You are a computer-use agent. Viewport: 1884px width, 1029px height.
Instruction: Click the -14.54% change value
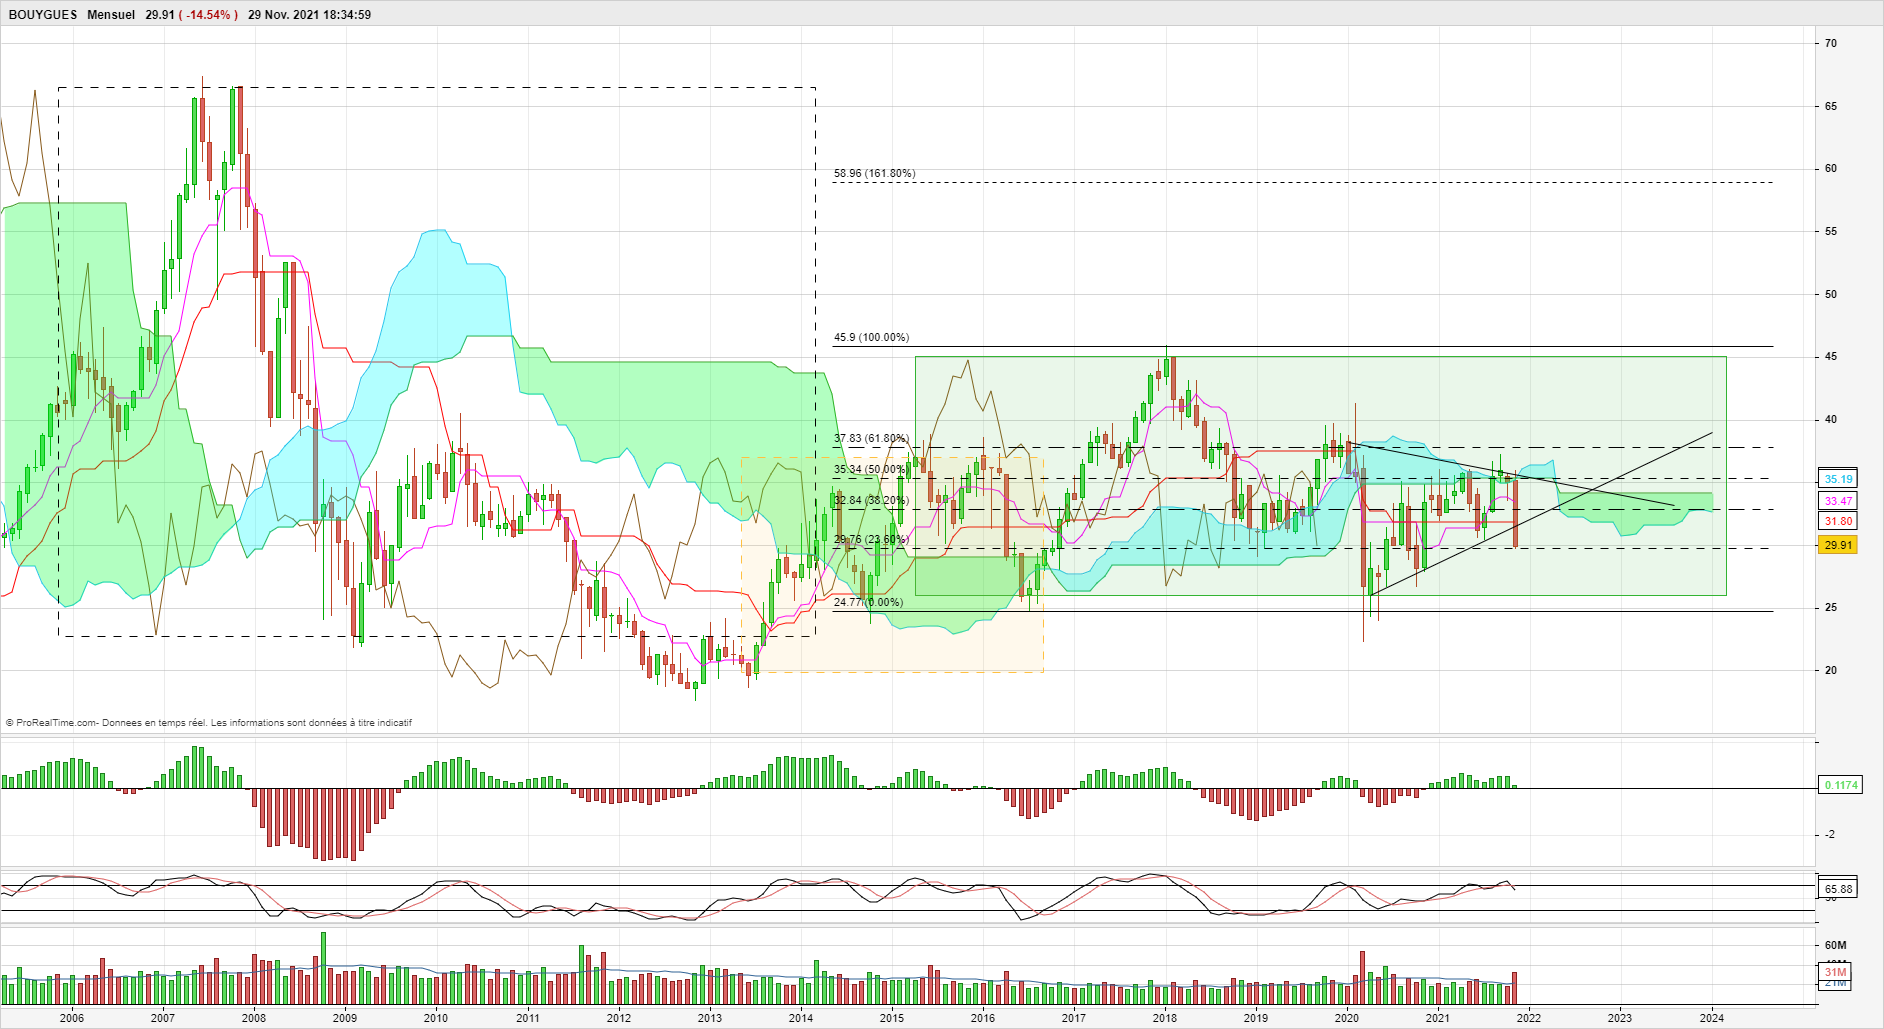click(x=209, y=15)
